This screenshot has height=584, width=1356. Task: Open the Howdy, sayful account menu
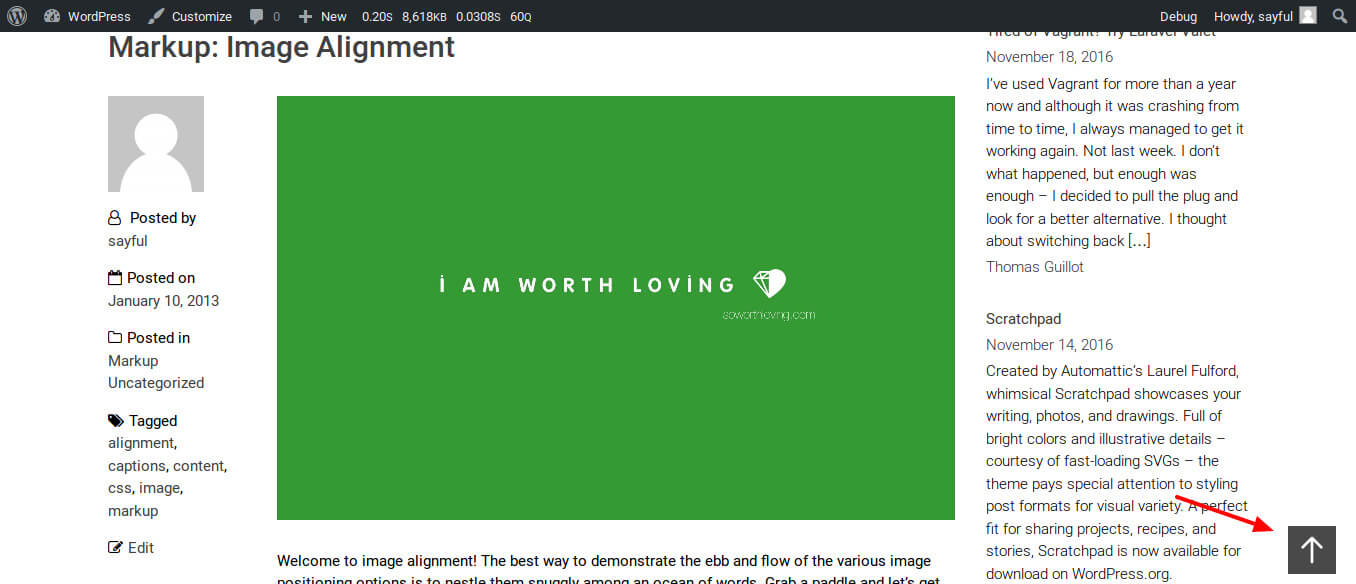(1265, 16)
